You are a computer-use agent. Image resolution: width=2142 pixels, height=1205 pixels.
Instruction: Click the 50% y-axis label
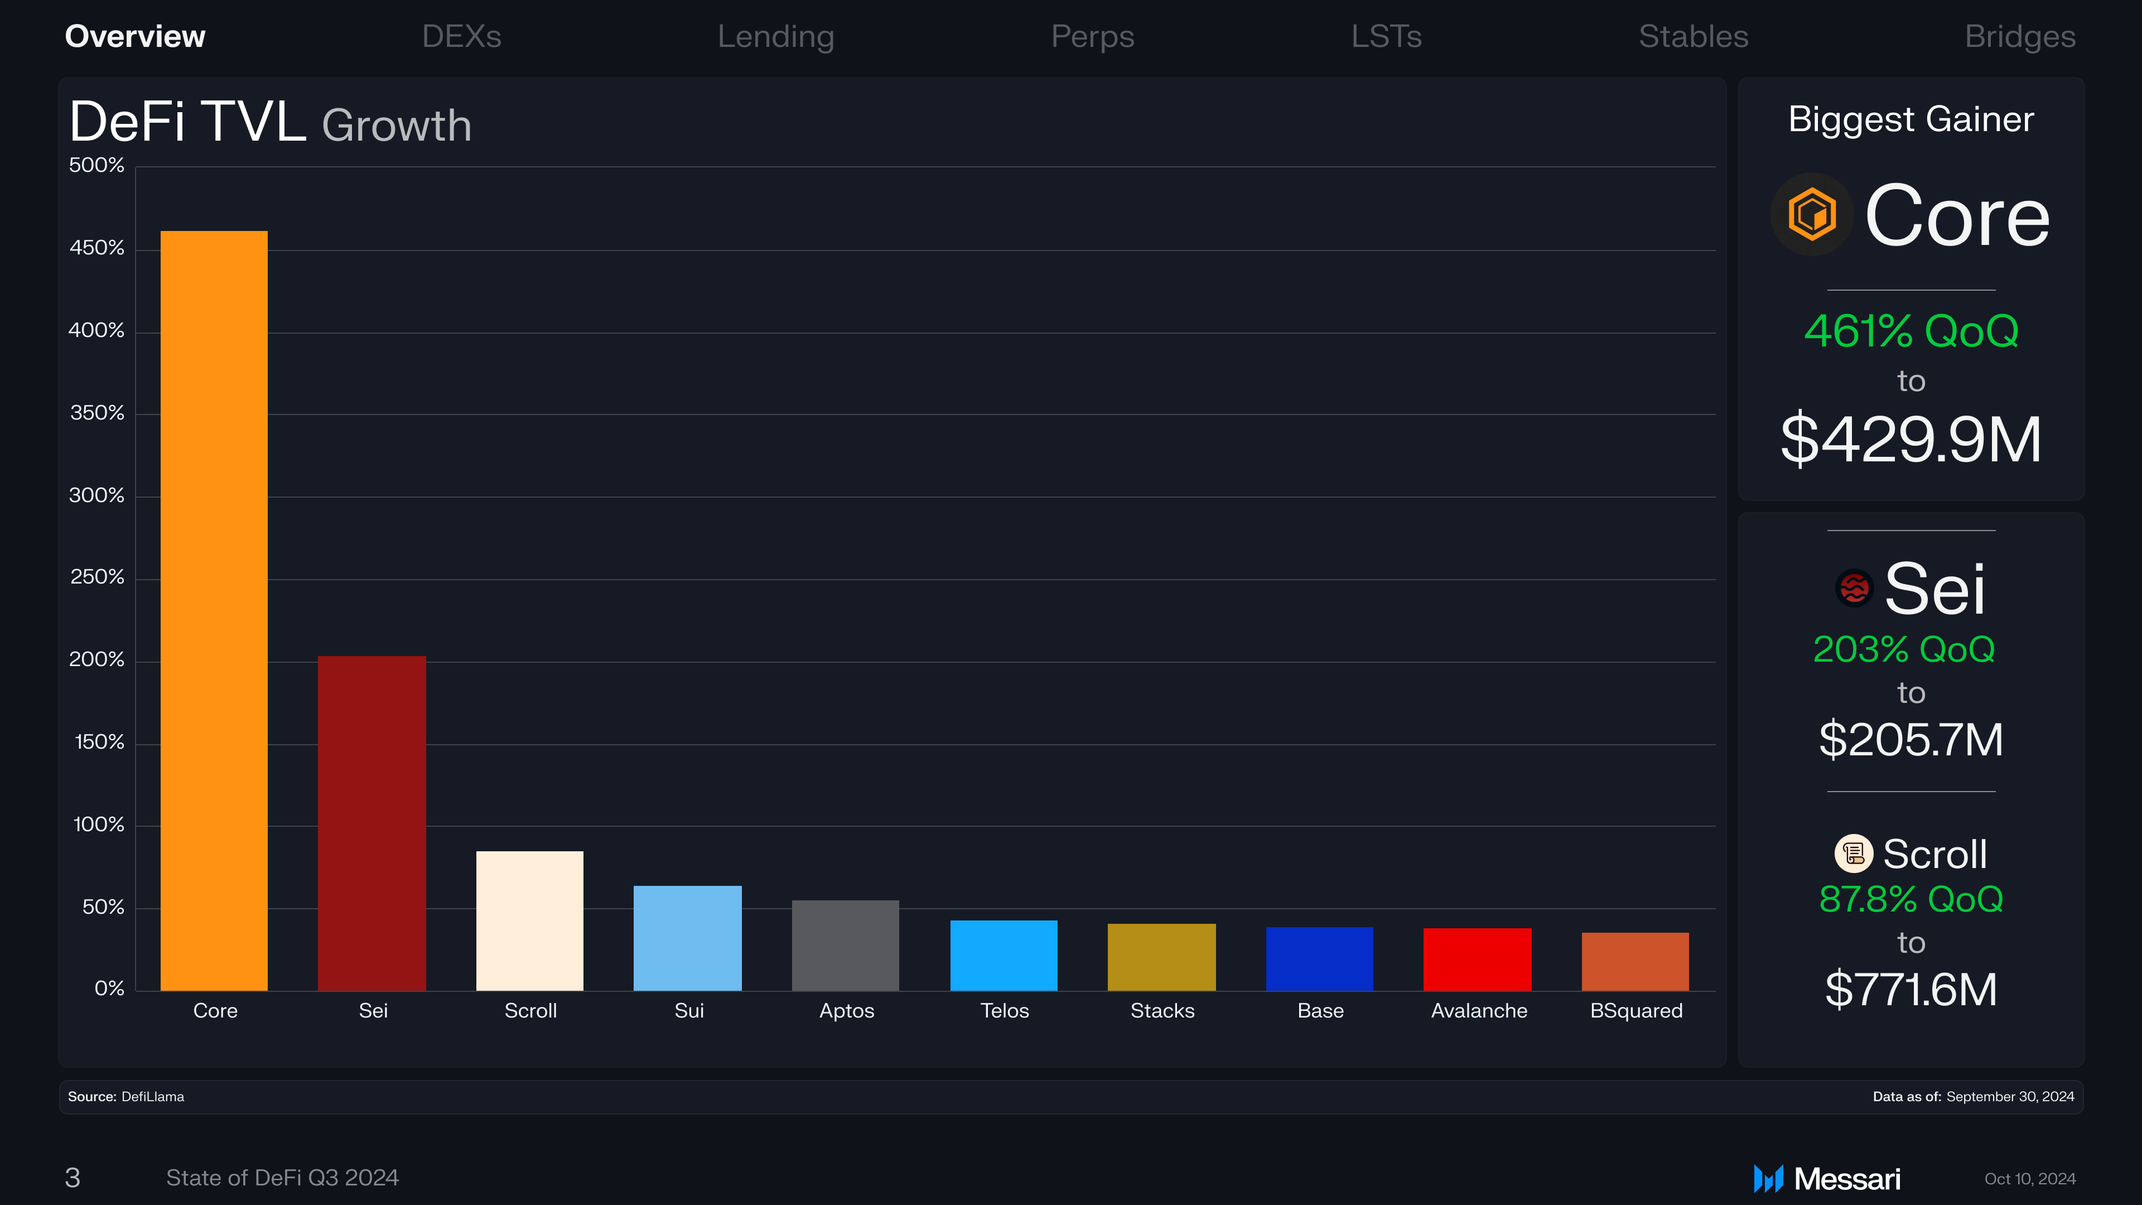coord(103,907)
